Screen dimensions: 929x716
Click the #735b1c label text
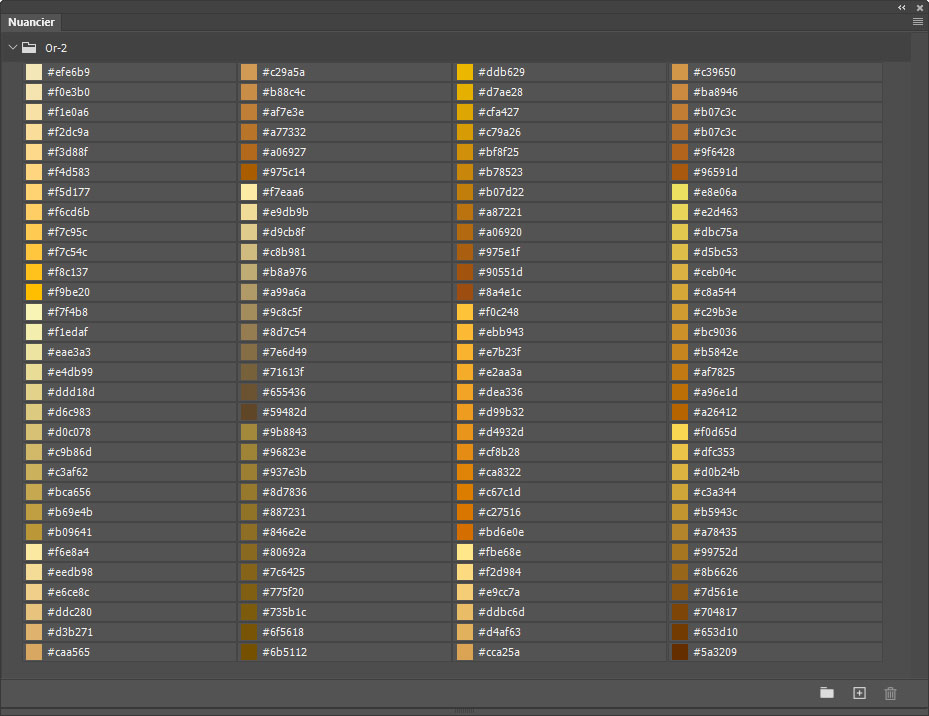(284, 612)
